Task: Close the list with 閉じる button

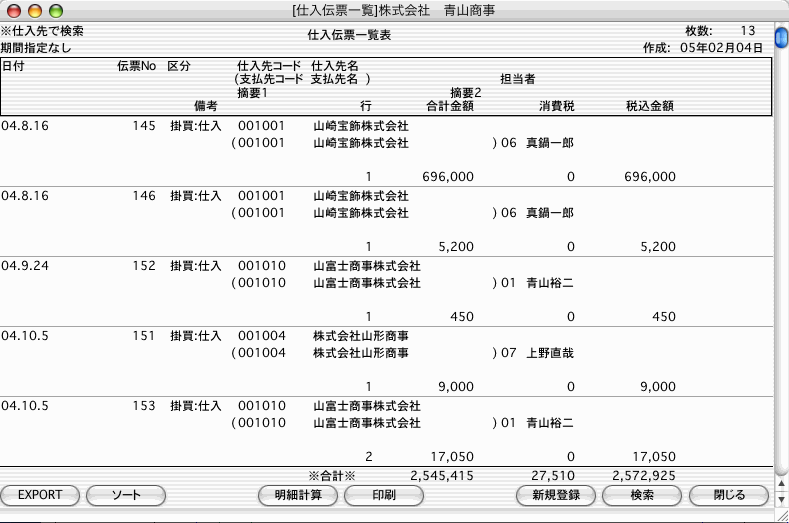Action: coord(729,495)
